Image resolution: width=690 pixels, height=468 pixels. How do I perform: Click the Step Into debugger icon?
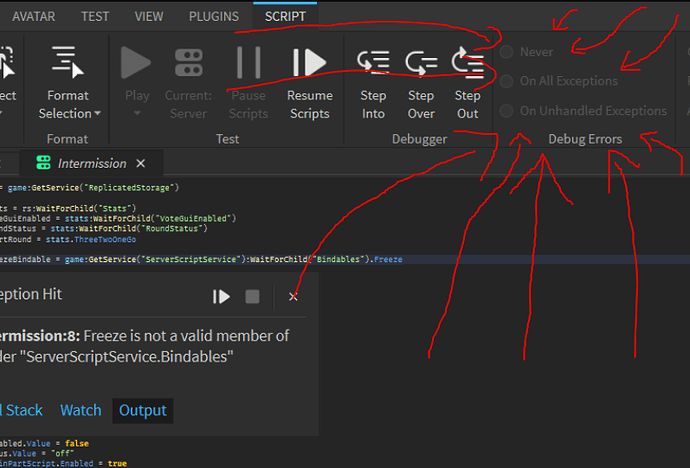[x=373, y=62]
